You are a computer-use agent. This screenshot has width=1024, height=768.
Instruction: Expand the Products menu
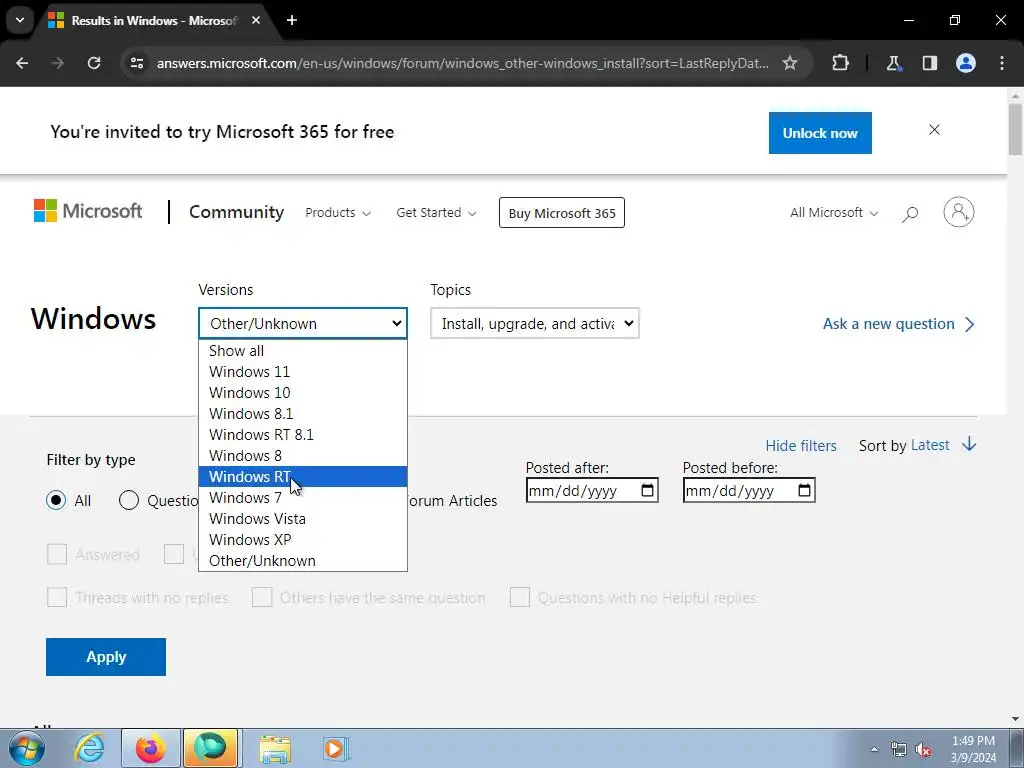tap(338, 213)
